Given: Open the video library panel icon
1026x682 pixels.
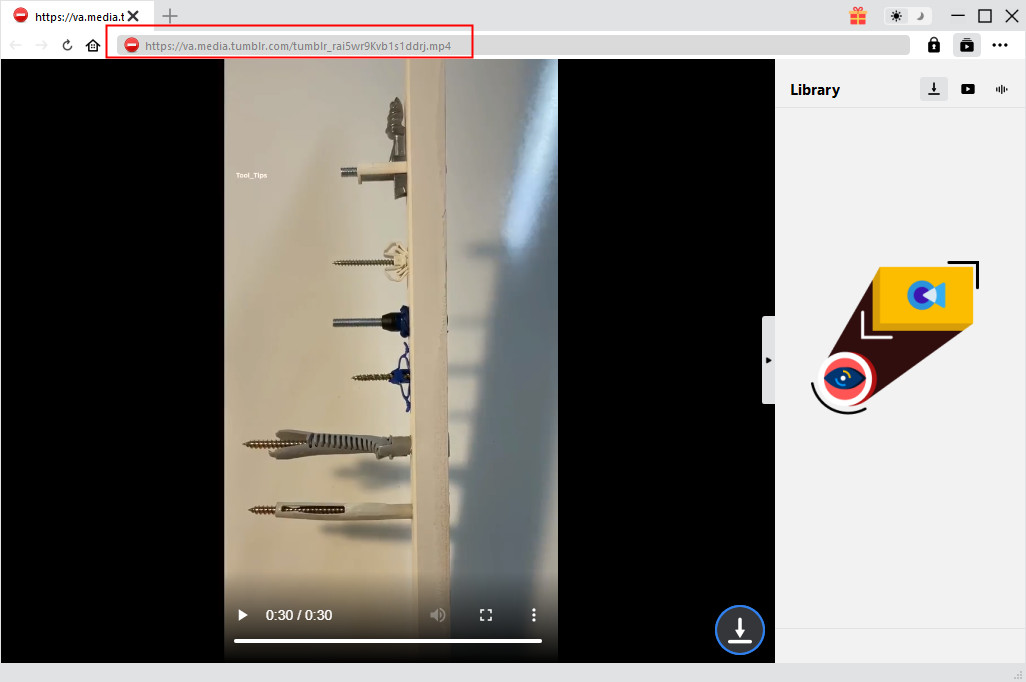Looking at the screenshot, I should [x=966, y=45].
